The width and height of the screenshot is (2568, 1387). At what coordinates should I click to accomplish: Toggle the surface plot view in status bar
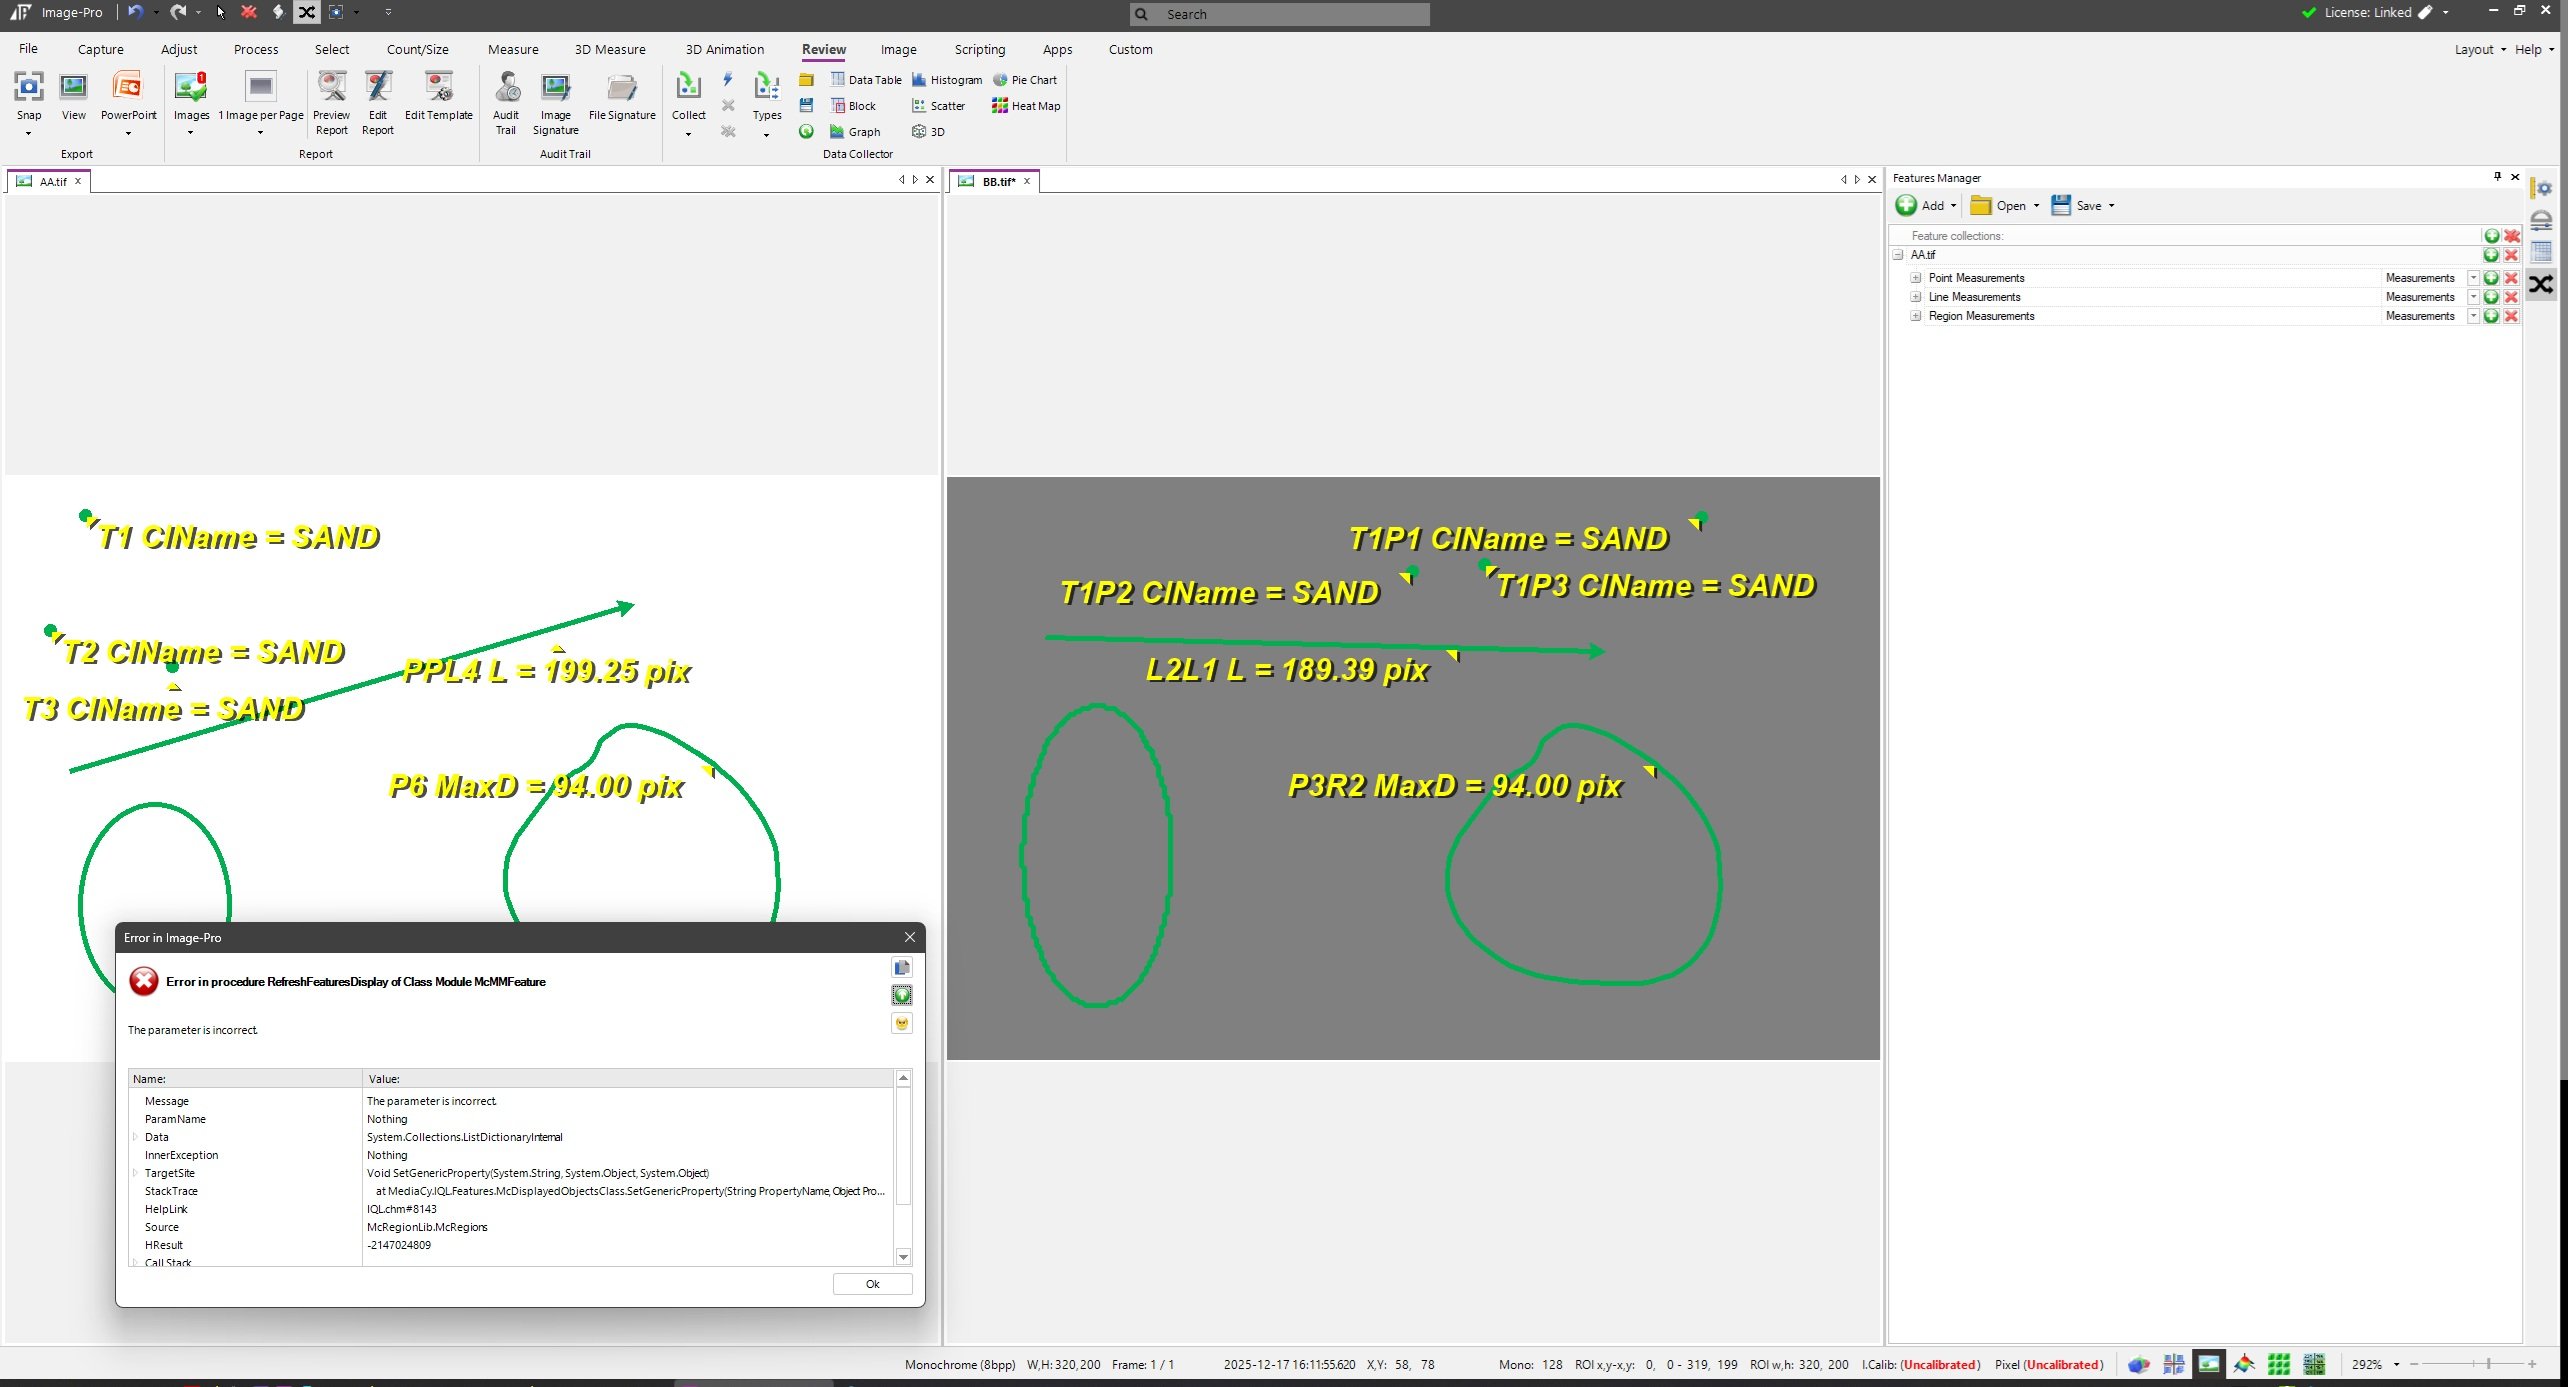click(2244, 1364)
